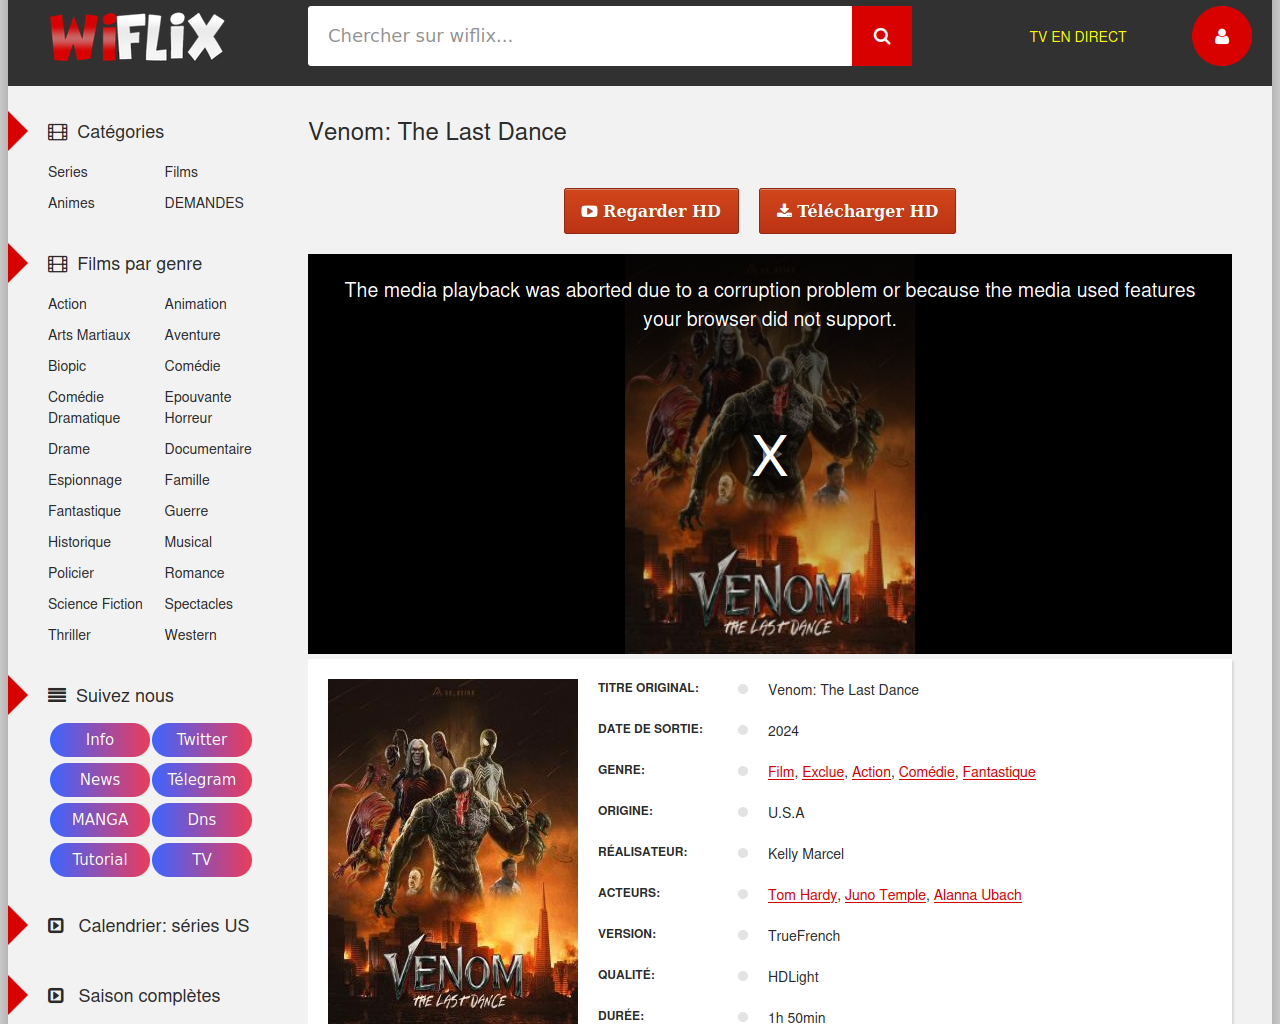
Task: Open the Tom Hardy actor link
Action: 802,895
